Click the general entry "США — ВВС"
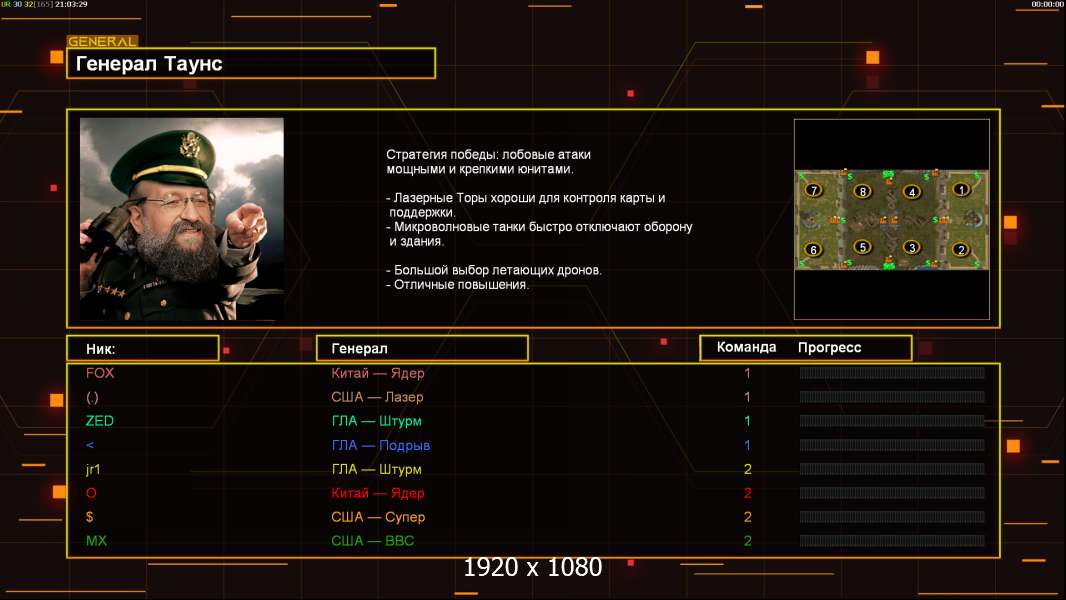This screenshot has width=1066, height=600. point(373,541)
